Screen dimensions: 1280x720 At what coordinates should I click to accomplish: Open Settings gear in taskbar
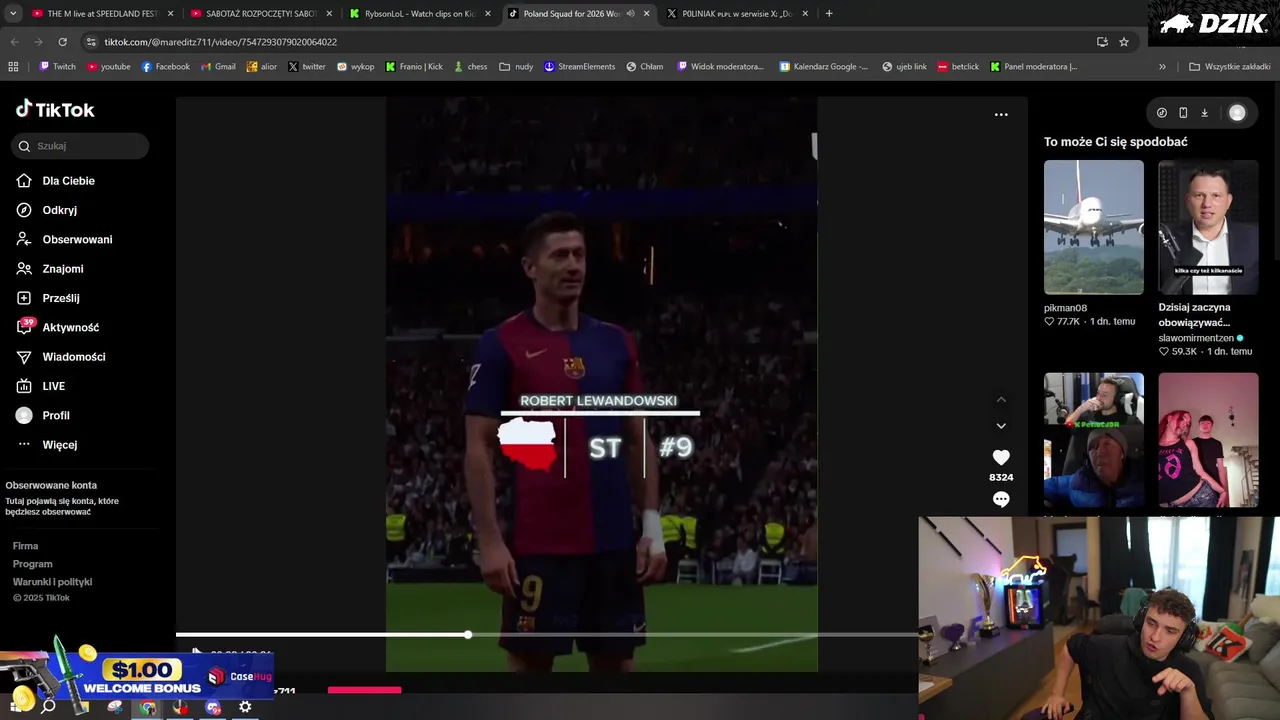pos(245,707)
